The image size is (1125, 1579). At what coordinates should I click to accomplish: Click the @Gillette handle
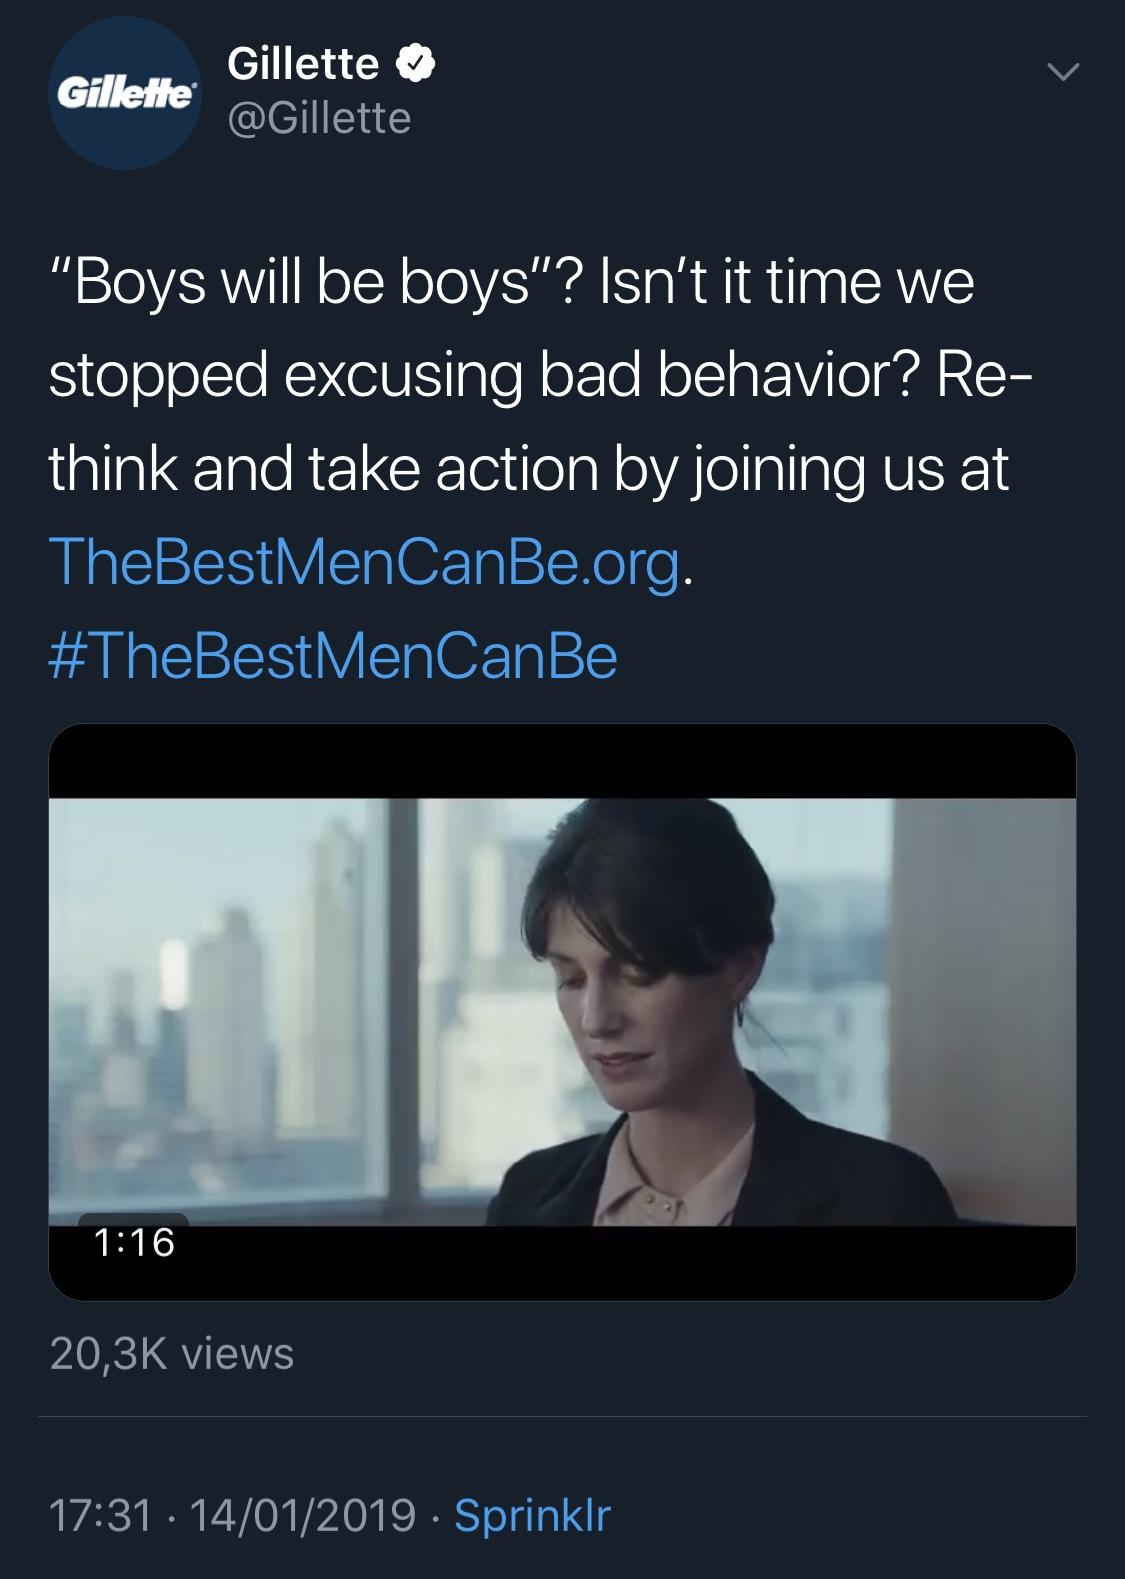pyautogui.click(x=319, y=119)
